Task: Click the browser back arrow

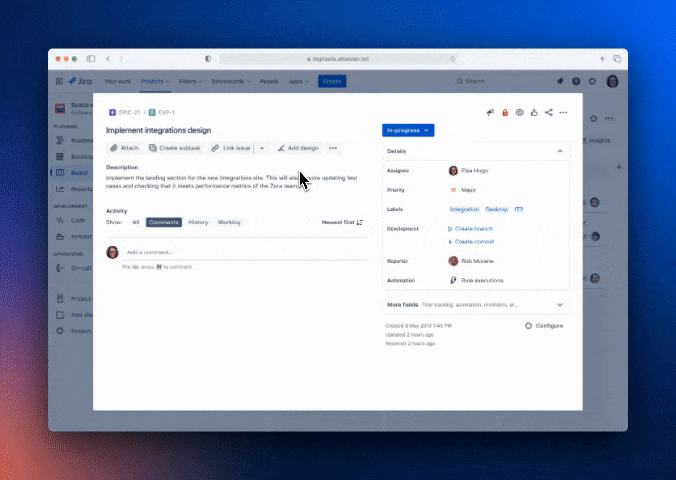Action: (108, 59)
